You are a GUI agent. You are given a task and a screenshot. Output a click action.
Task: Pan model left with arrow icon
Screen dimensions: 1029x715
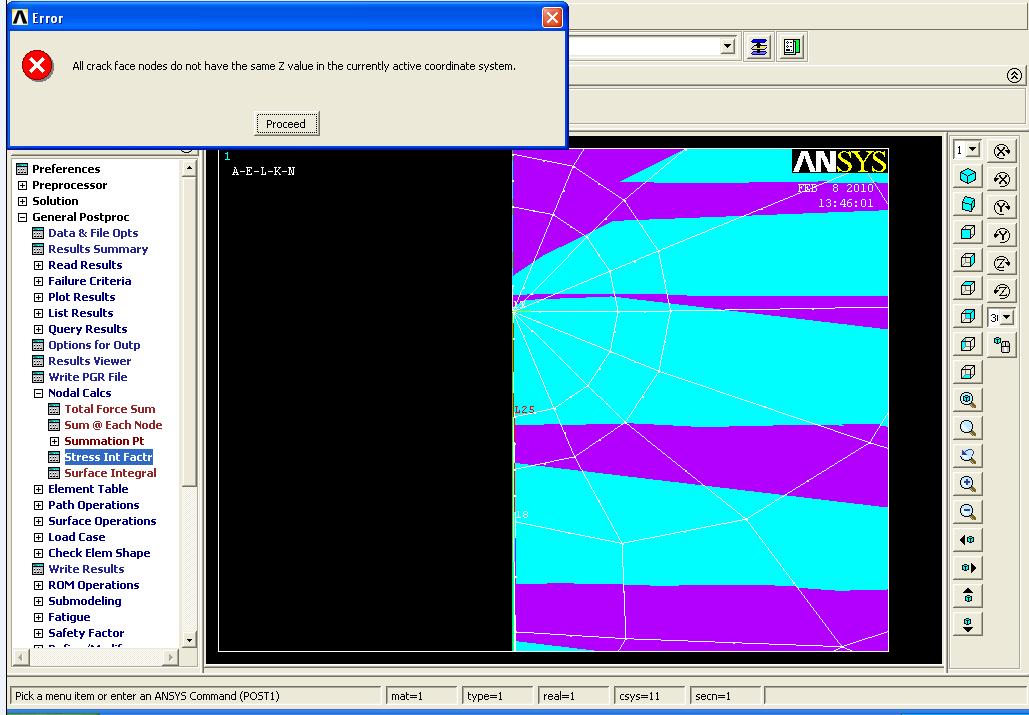pyautogui.click(x=968, y=540)
